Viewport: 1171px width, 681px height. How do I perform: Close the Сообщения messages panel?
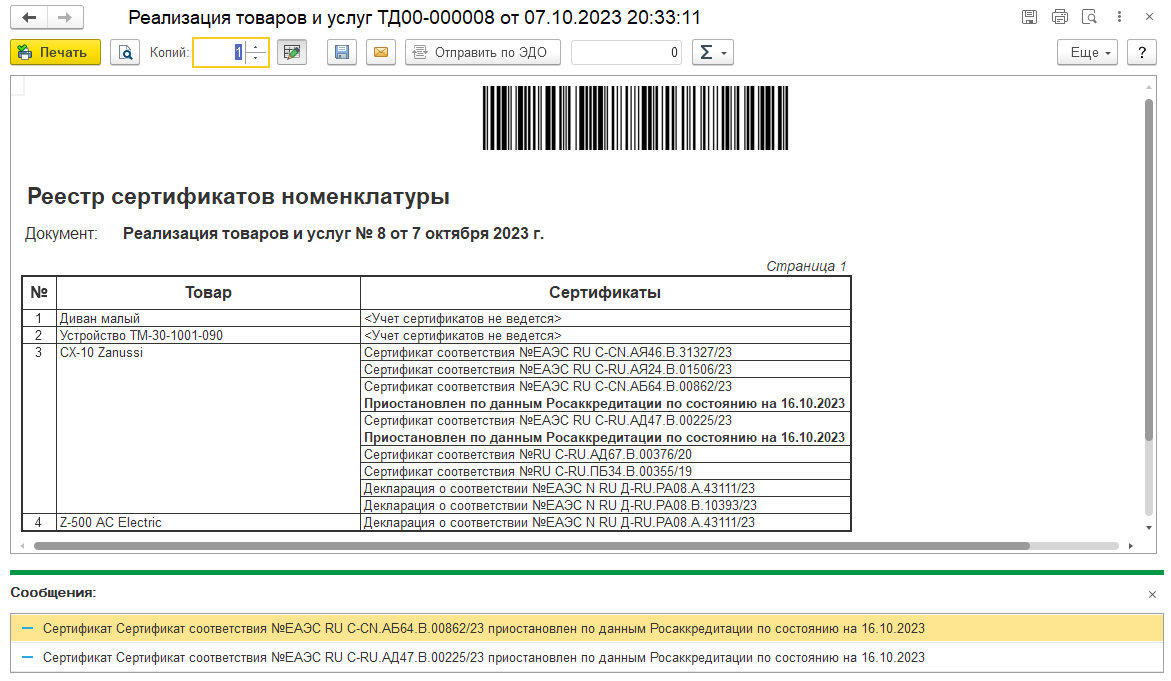tap(1153, 594)
